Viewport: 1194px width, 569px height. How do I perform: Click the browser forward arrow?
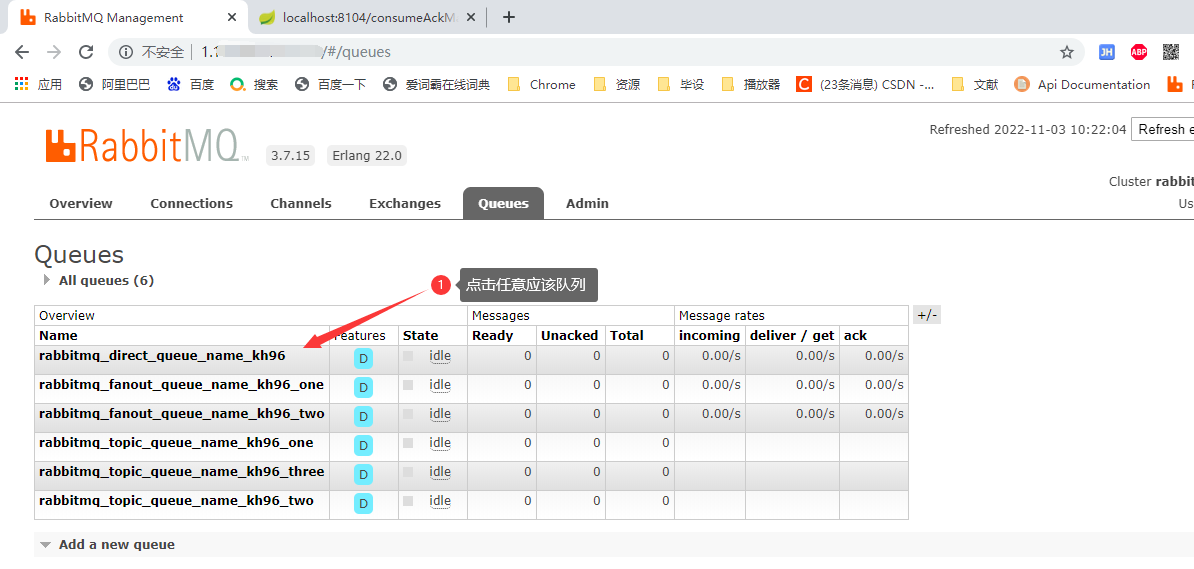[54, 52]
